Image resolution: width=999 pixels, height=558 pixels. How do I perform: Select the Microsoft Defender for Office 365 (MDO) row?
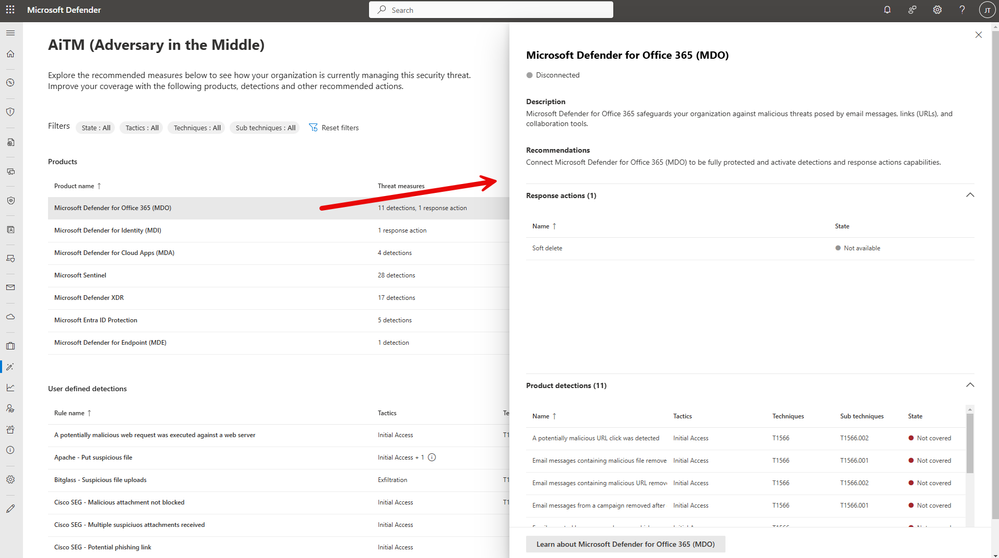click(278, 208)
